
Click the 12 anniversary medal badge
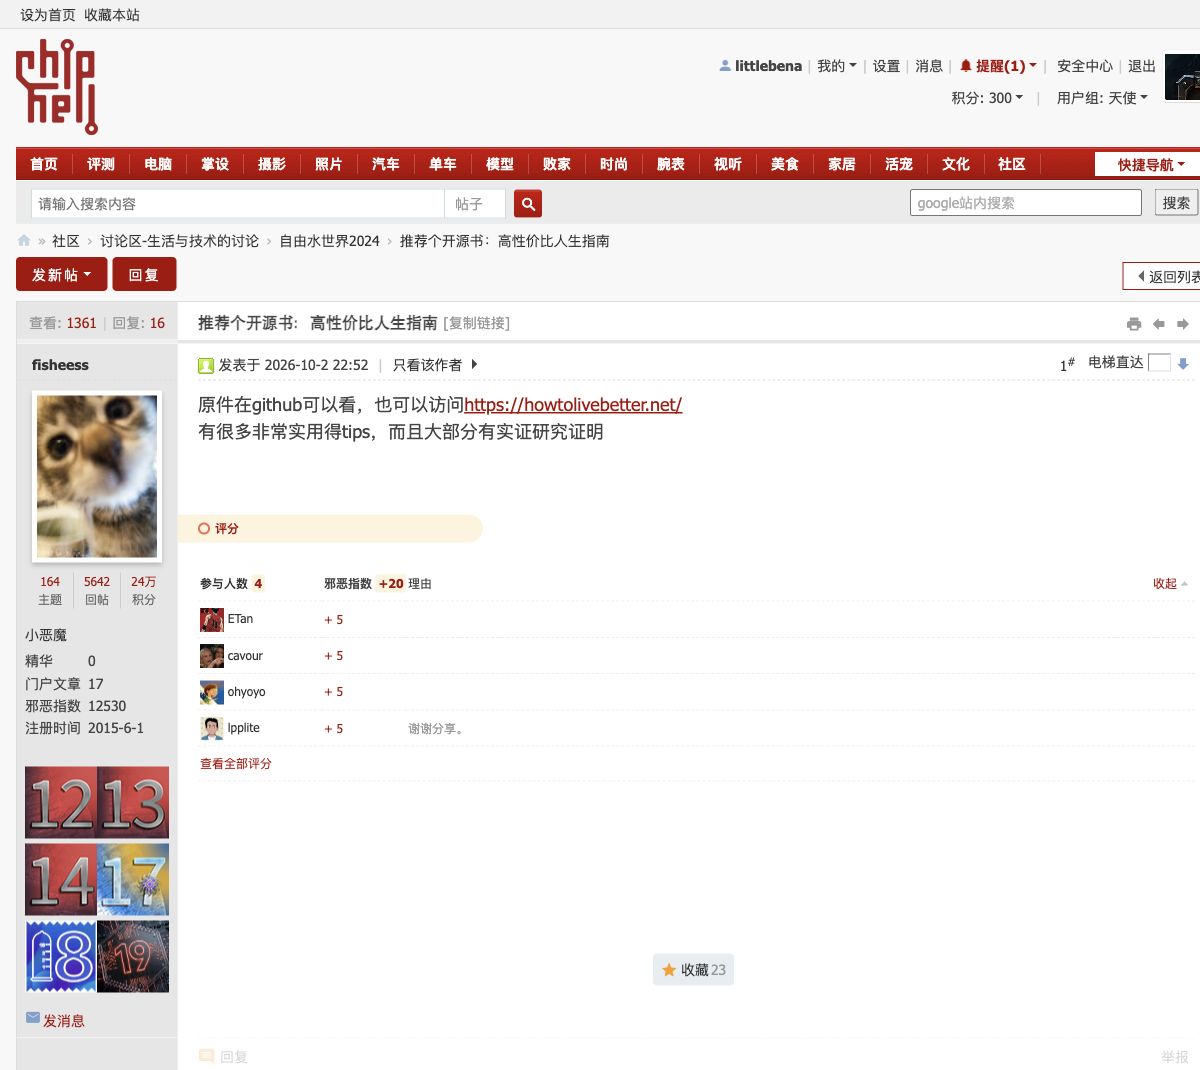tap(61, 802)
